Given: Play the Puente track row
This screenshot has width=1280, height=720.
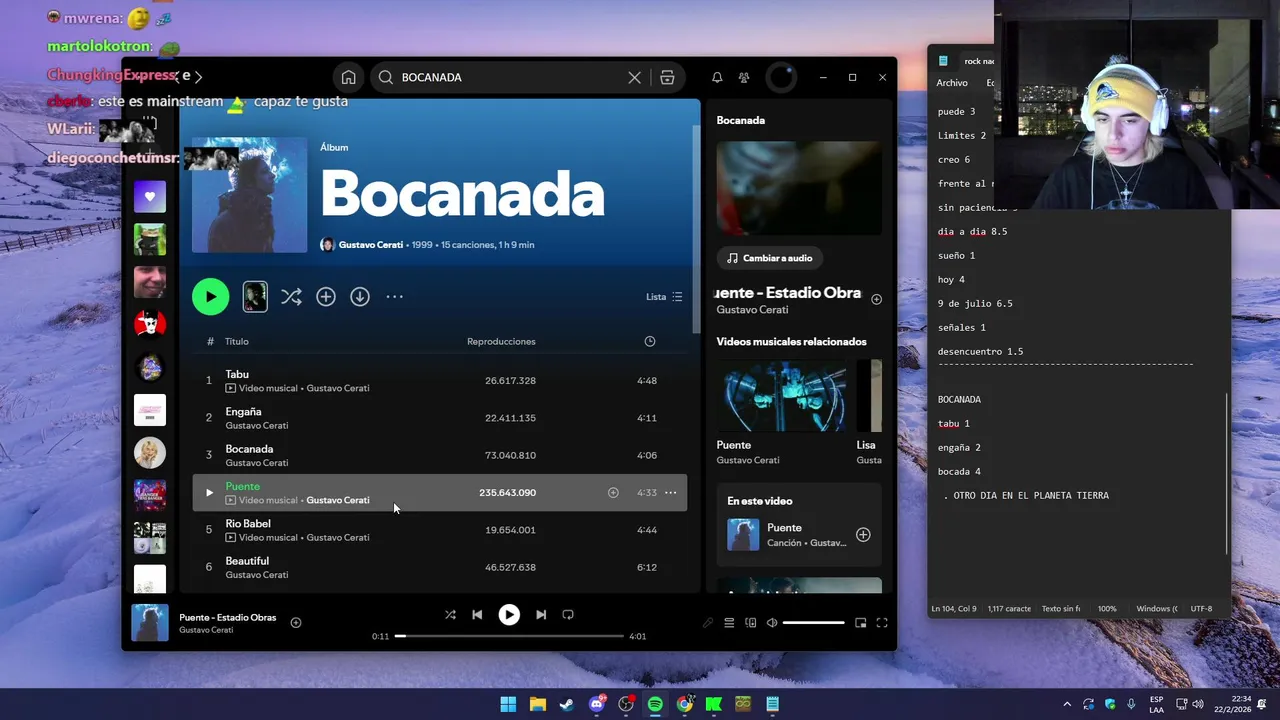Looking at the screenshot, I should tap(209, 492).
